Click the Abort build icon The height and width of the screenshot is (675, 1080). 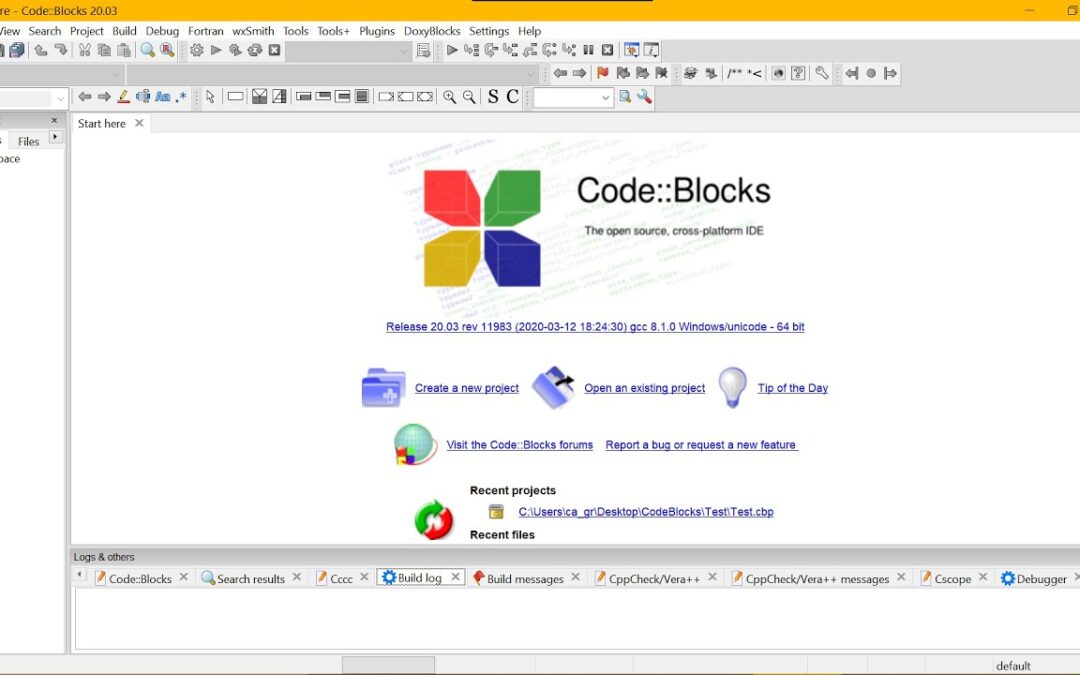point(274,50)
